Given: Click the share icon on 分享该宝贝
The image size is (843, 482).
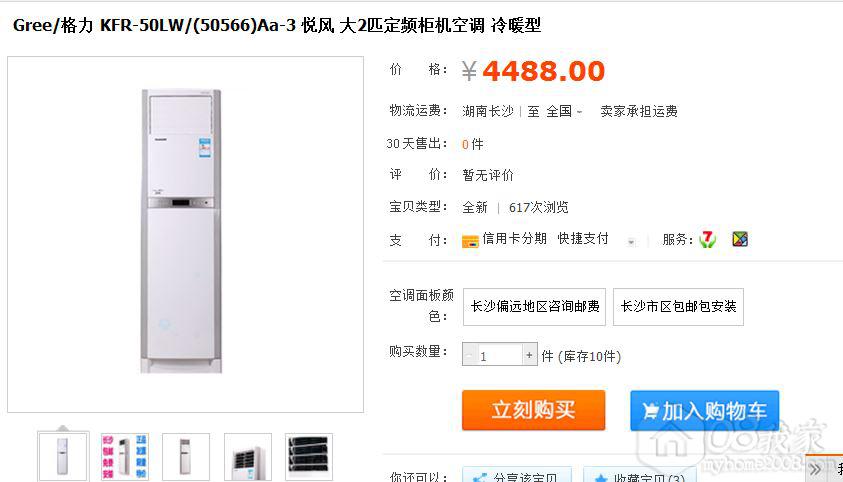Looking at the screenshot, I should [x=479, y=478].
